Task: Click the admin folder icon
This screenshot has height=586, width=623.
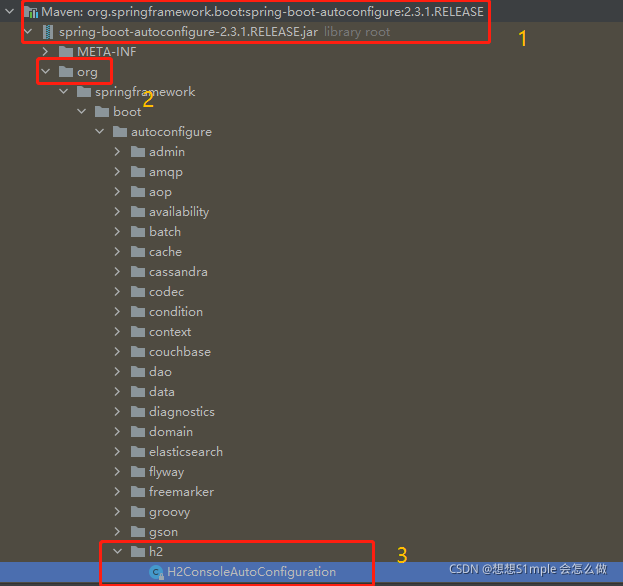Action: (138, 152)
